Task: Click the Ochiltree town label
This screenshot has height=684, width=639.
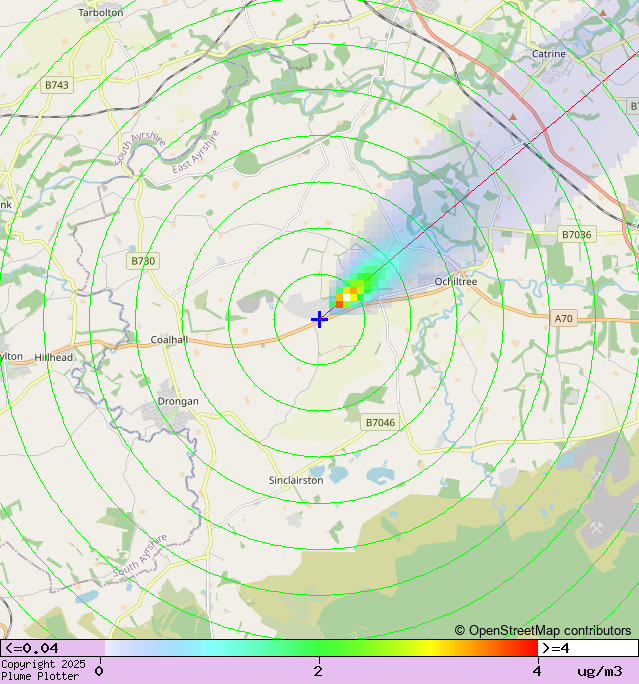Action: [456, 282]
